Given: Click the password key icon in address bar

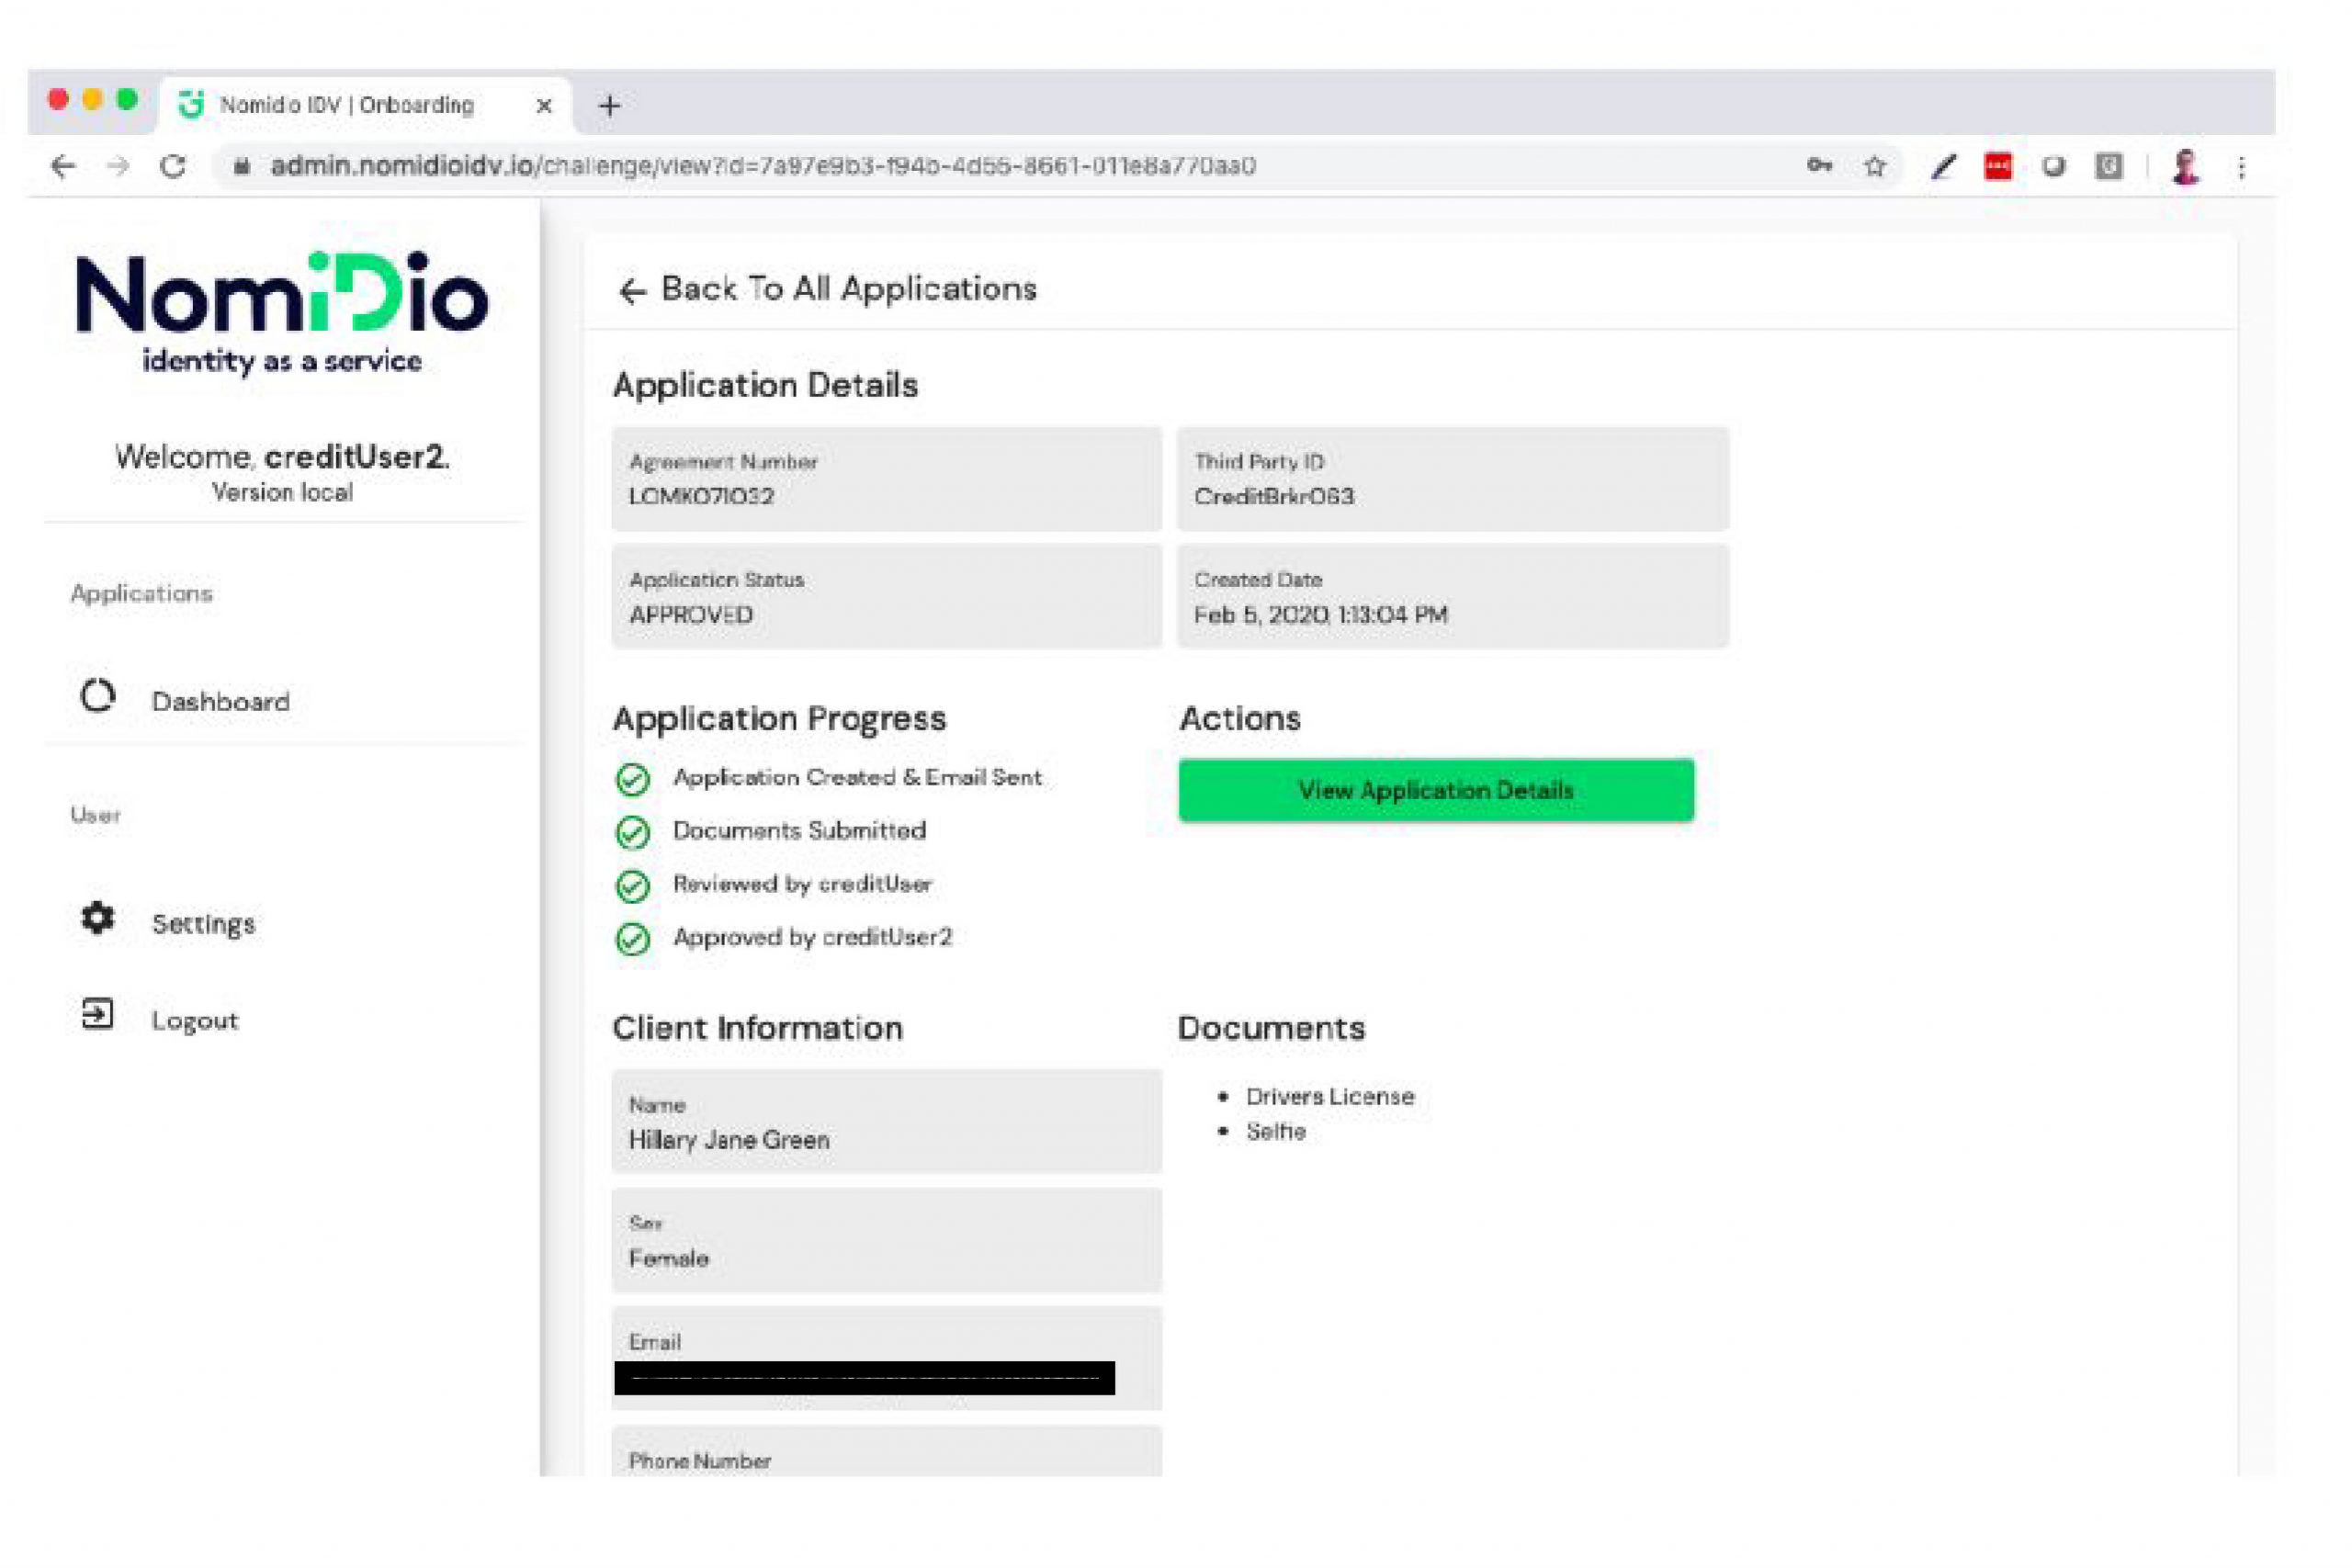Looking at the screenshot, I should pos(1819,167).
